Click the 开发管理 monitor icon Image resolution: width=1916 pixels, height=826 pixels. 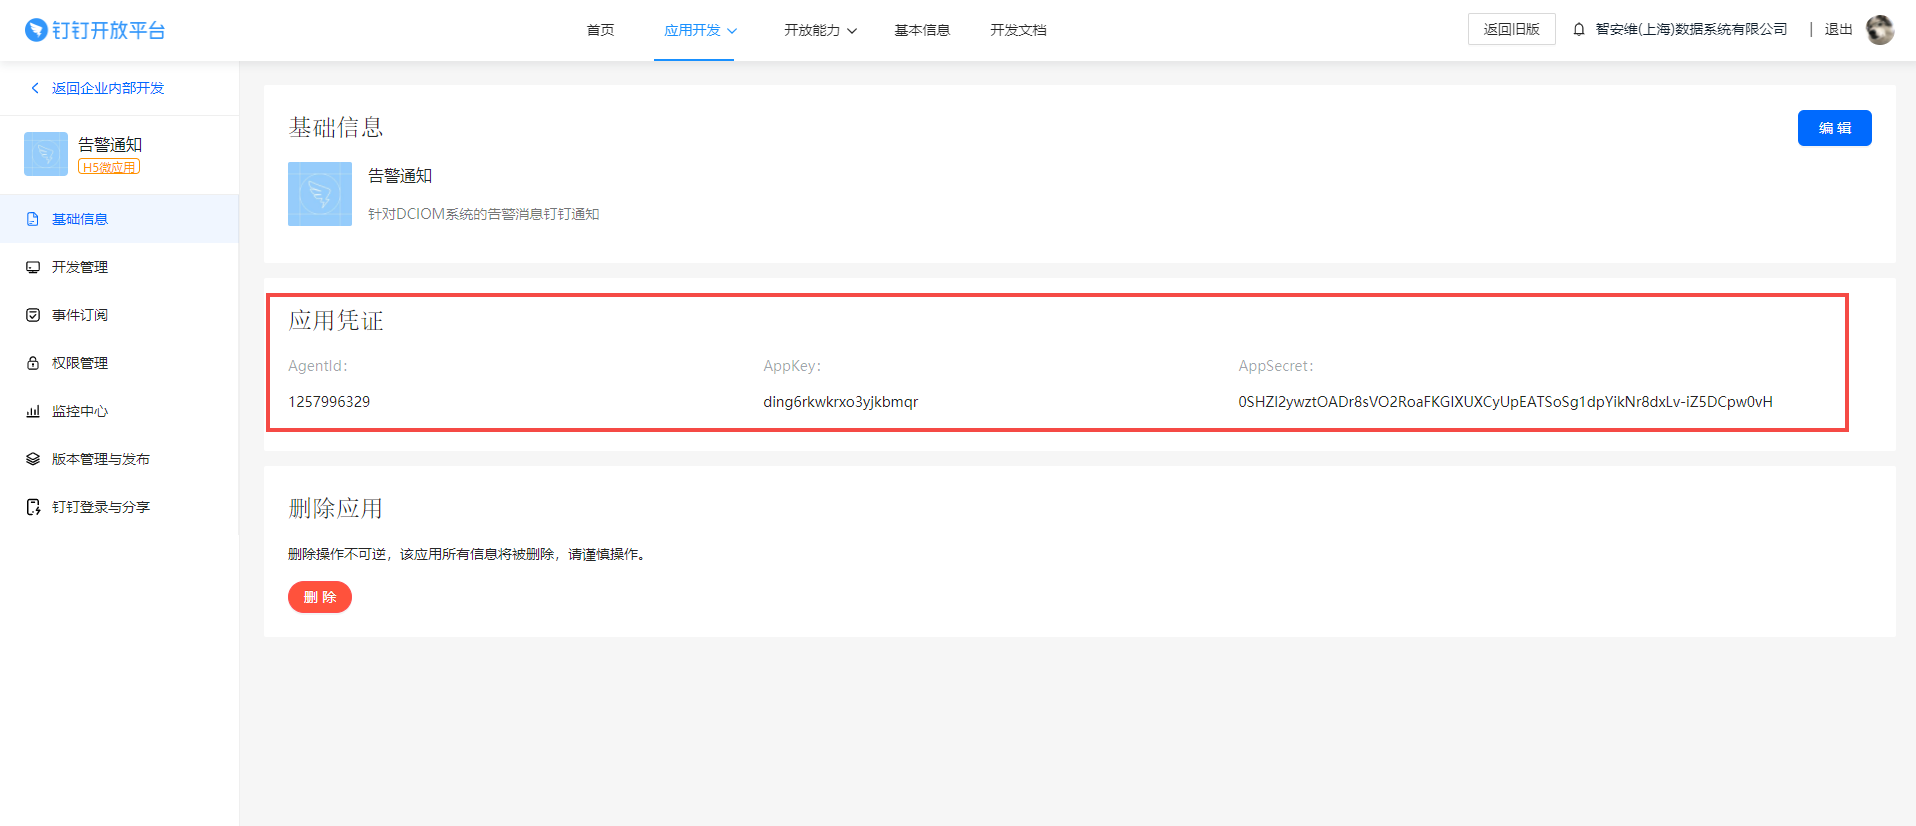tap(33, 267)
